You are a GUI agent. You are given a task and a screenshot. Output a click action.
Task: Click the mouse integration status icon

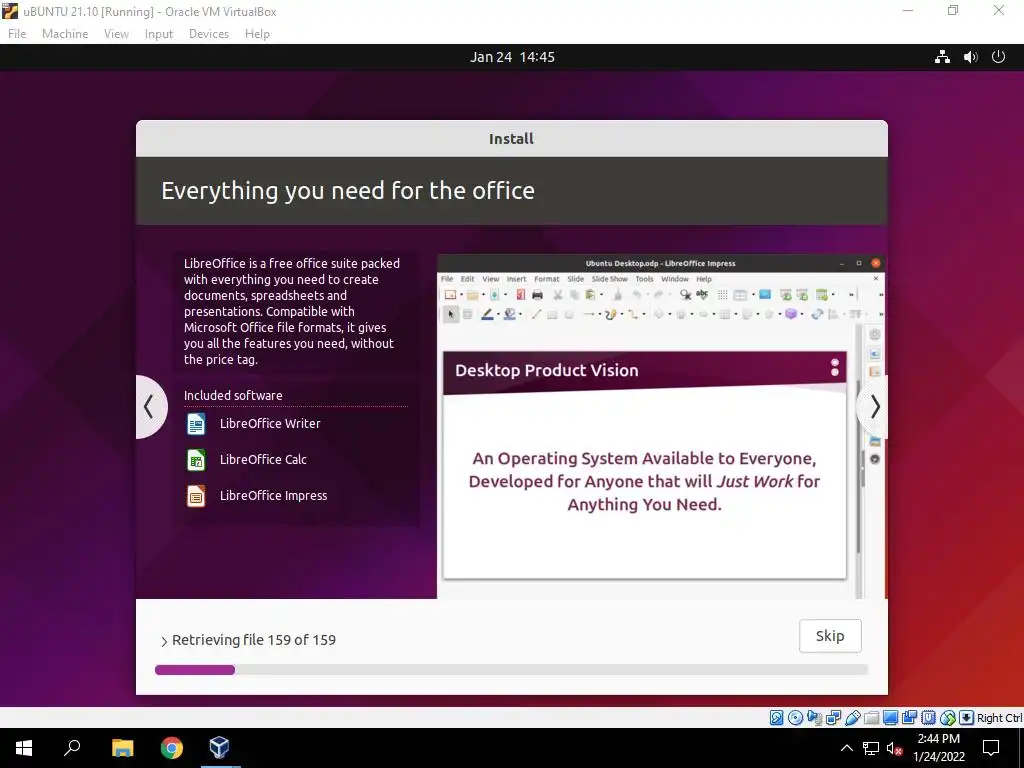pos(948,718)
